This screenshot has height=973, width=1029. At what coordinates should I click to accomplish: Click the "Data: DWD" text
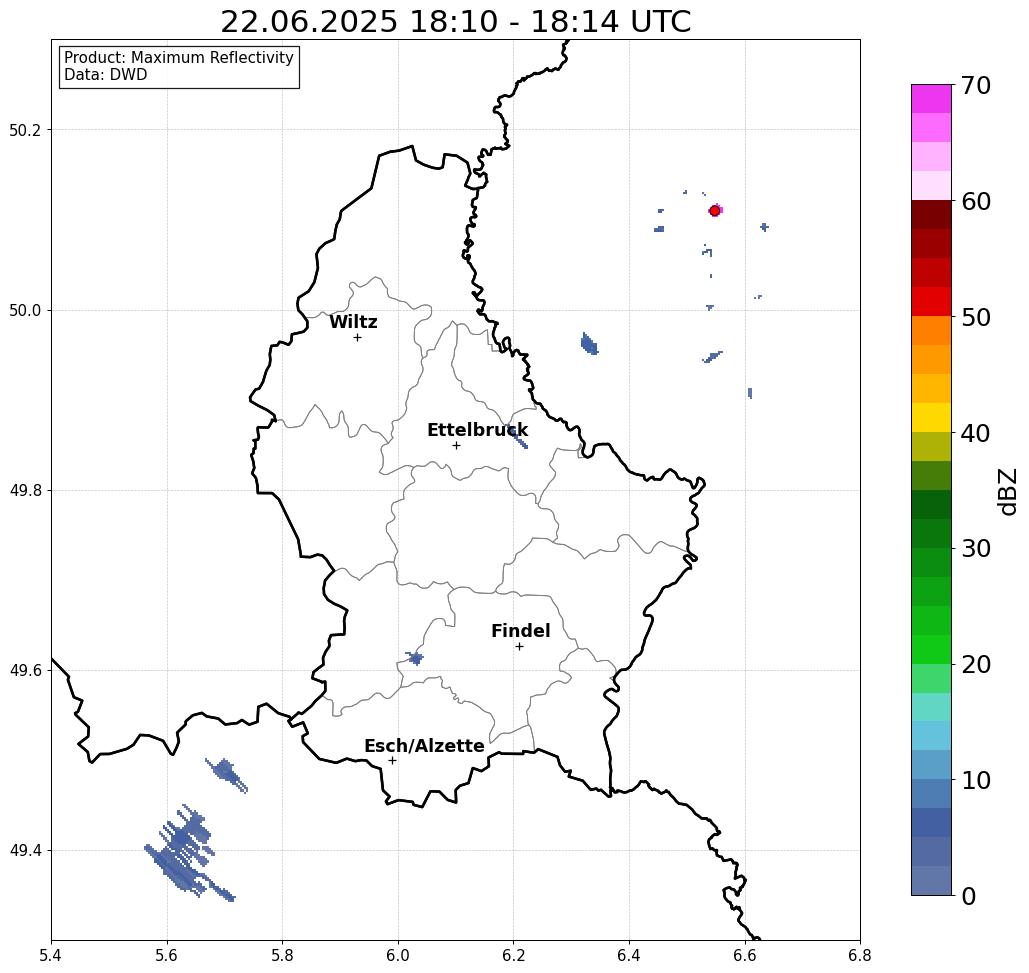[x=106, y=75]
